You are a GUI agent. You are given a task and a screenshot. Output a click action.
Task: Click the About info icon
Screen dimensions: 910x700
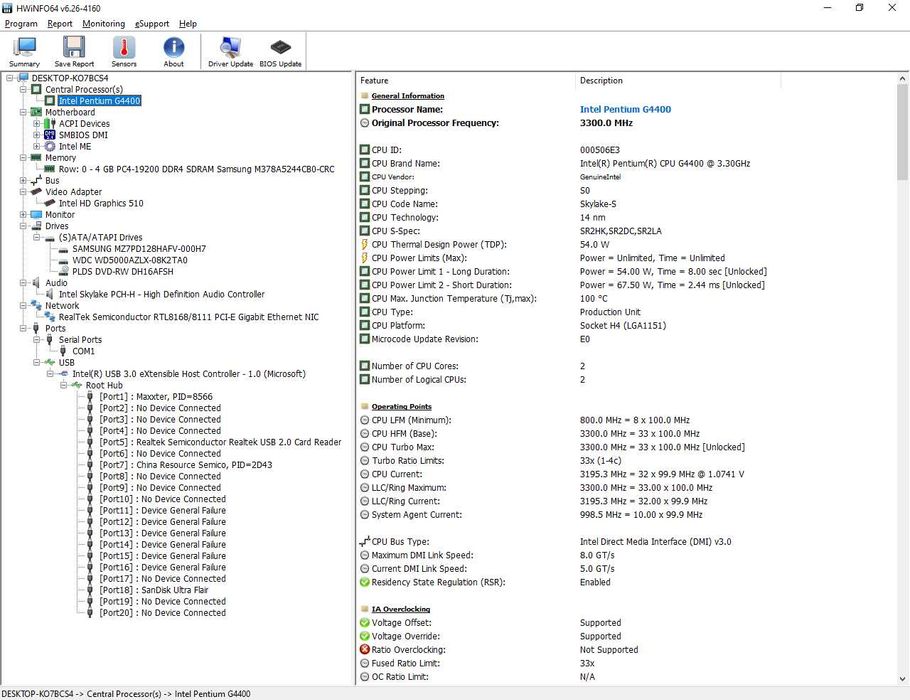(x=174, y=52)
